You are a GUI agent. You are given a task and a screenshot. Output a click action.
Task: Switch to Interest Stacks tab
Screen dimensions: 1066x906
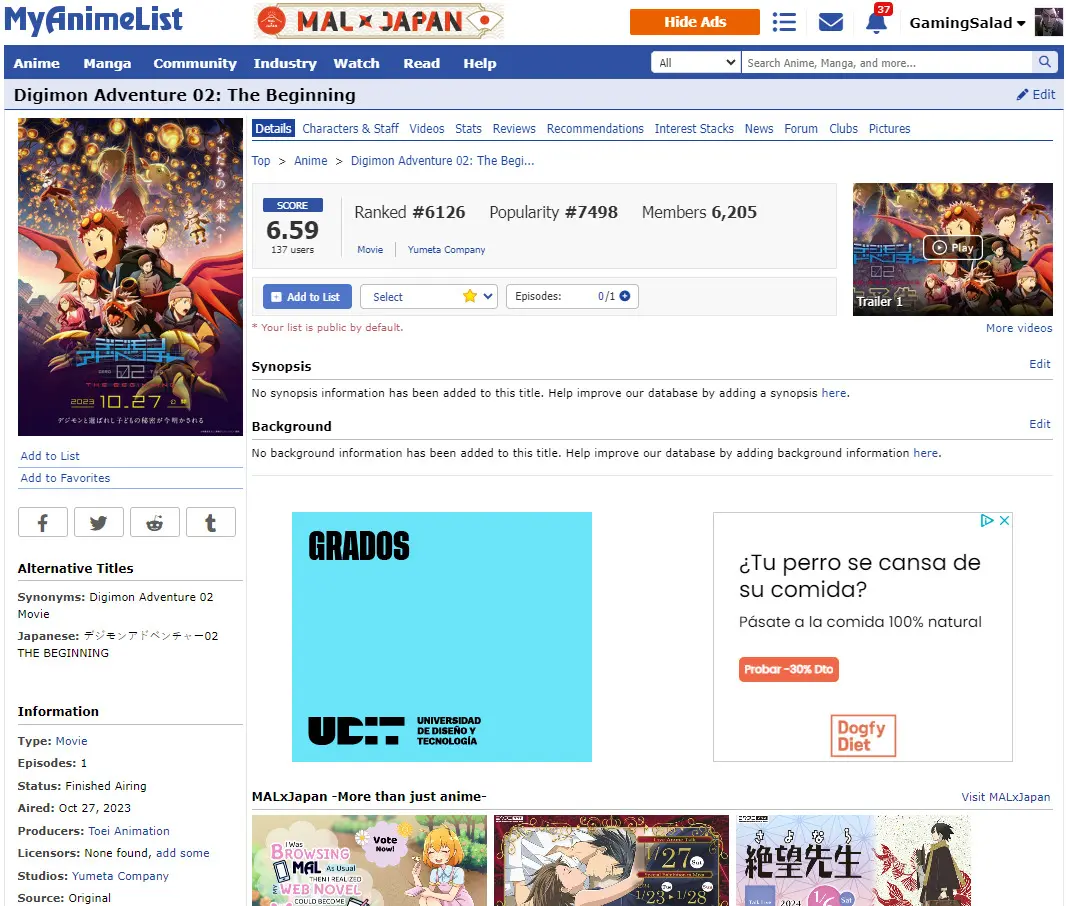pos(694,128)
